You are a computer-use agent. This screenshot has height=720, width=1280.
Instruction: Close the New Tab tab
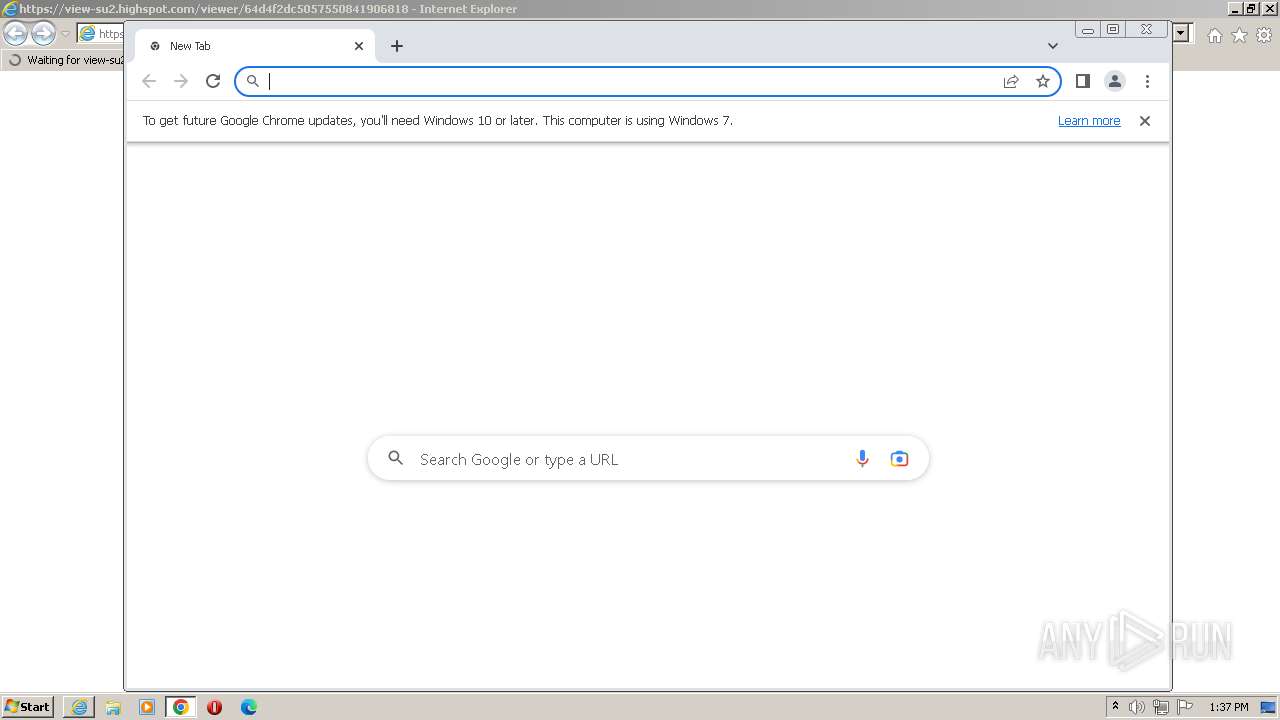click(x=359, y=46)
